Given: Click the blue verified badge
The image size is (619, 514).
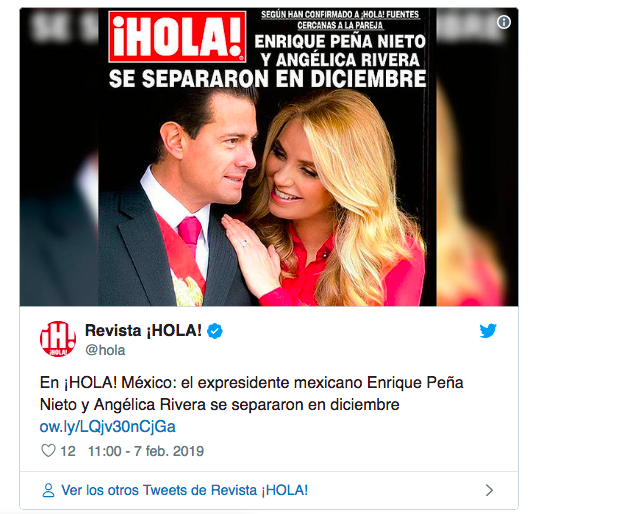Looking at the screenshot, I should tap(215, 331).
